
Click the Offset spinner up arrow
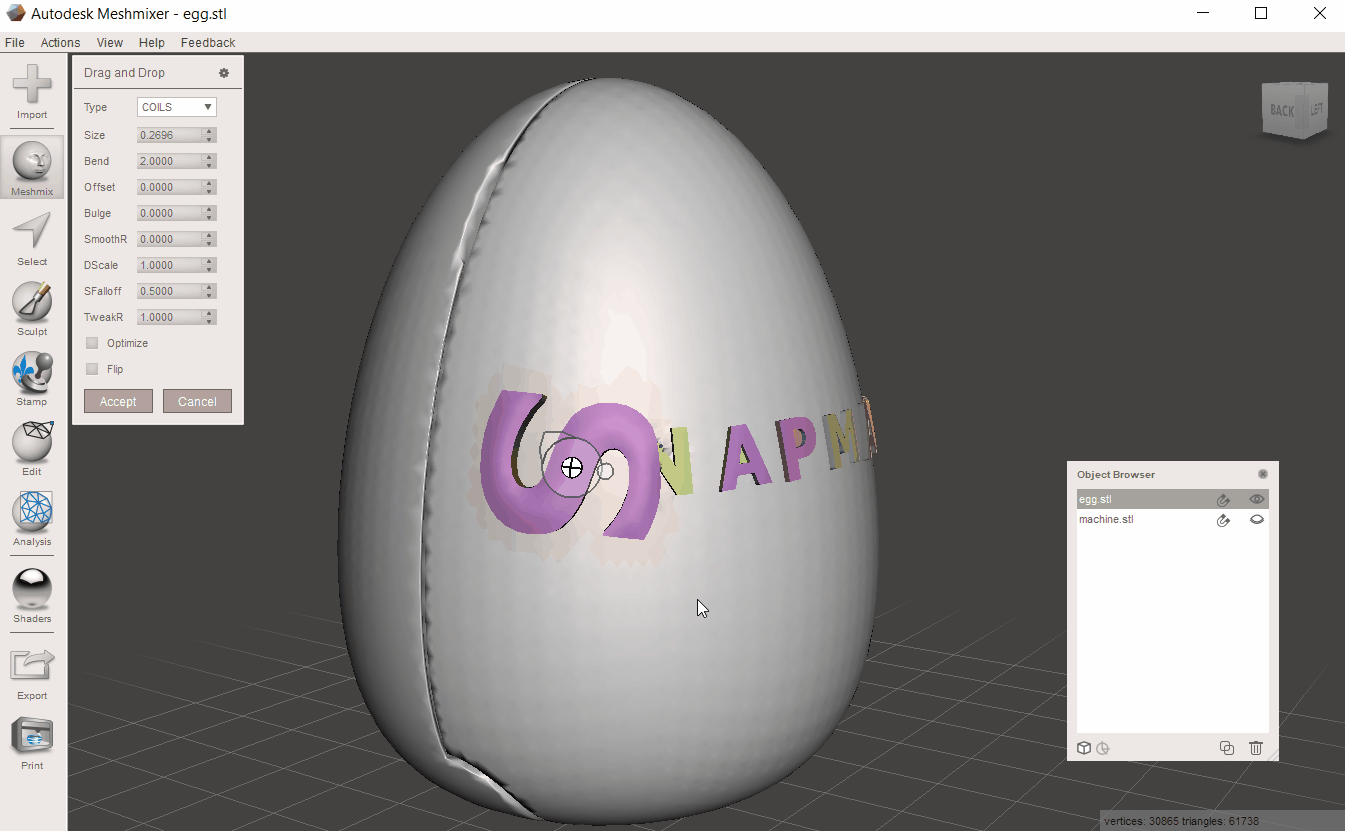pyautogui.click(x=209, y=183)
